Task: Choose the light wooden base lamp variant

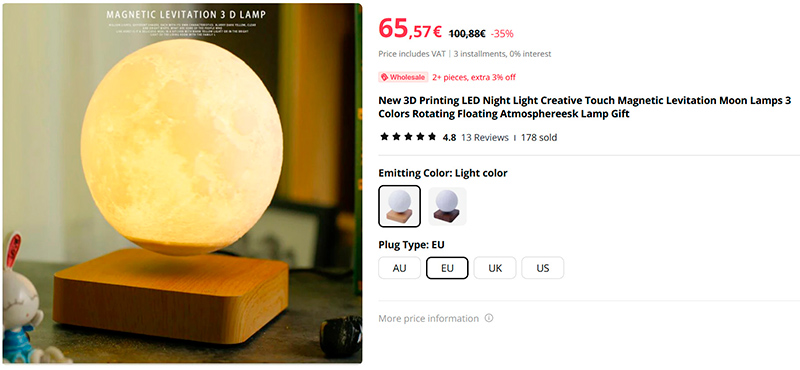Action: 399,206
